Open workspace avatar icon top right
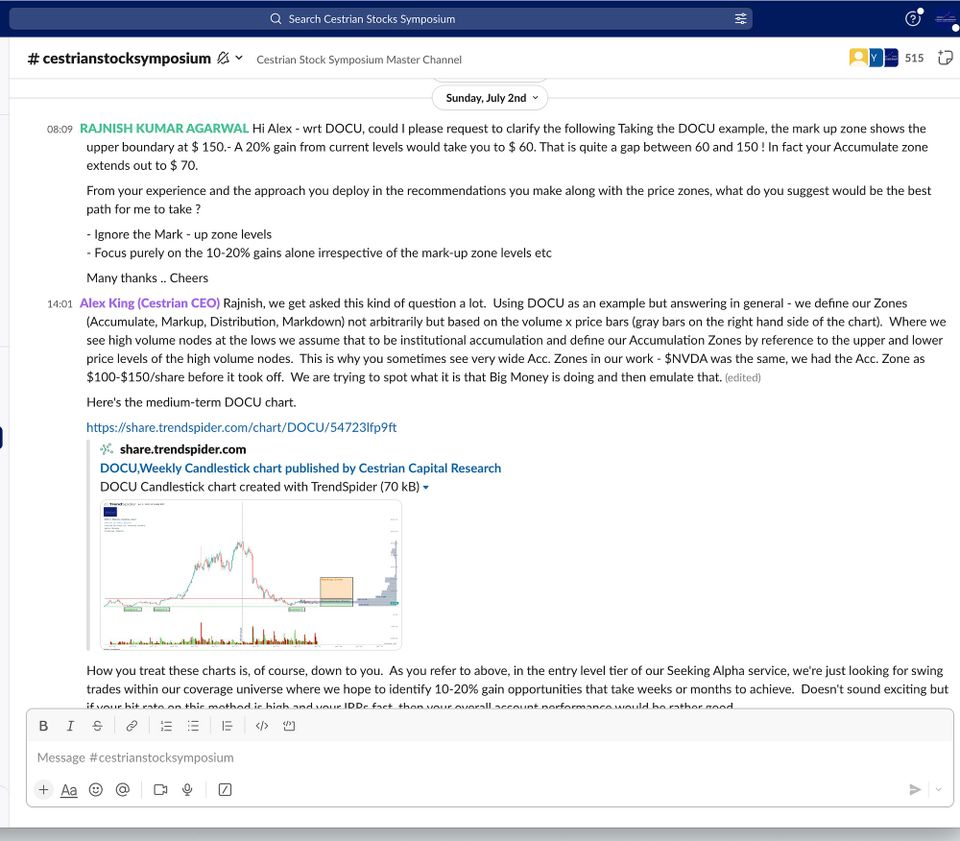960x841 pixels. coord(946,19)
